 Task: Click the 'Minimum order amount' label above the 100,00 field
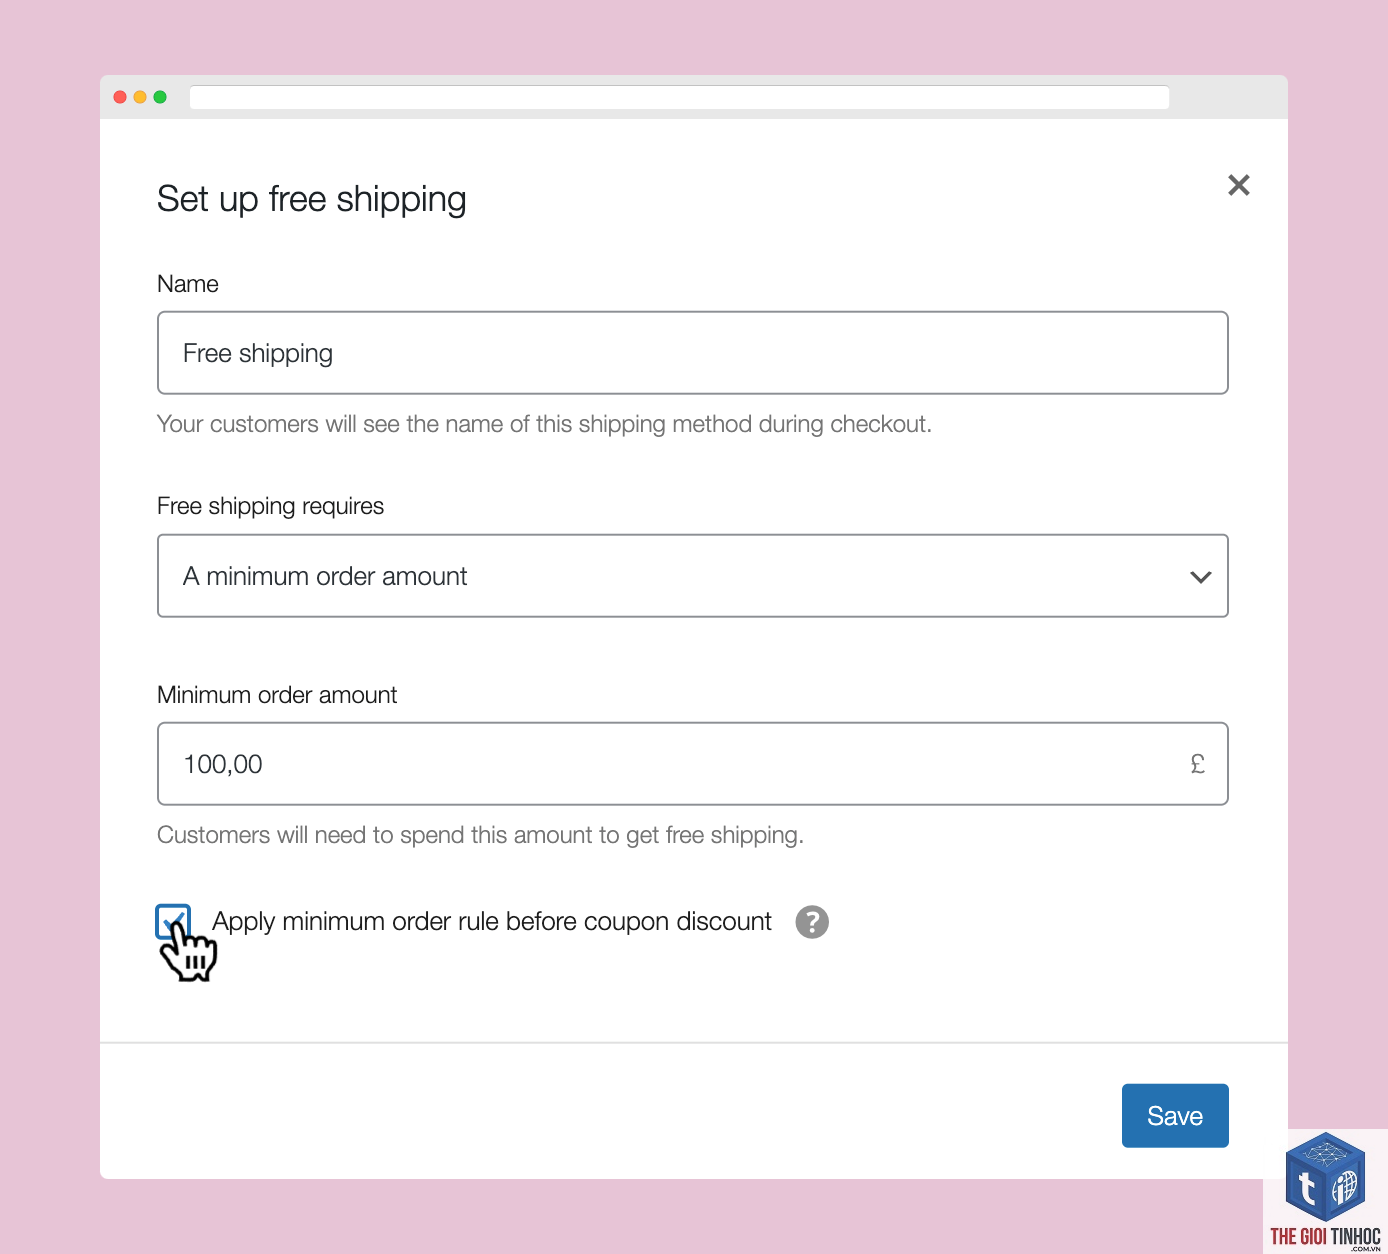(x=277, y=695)
